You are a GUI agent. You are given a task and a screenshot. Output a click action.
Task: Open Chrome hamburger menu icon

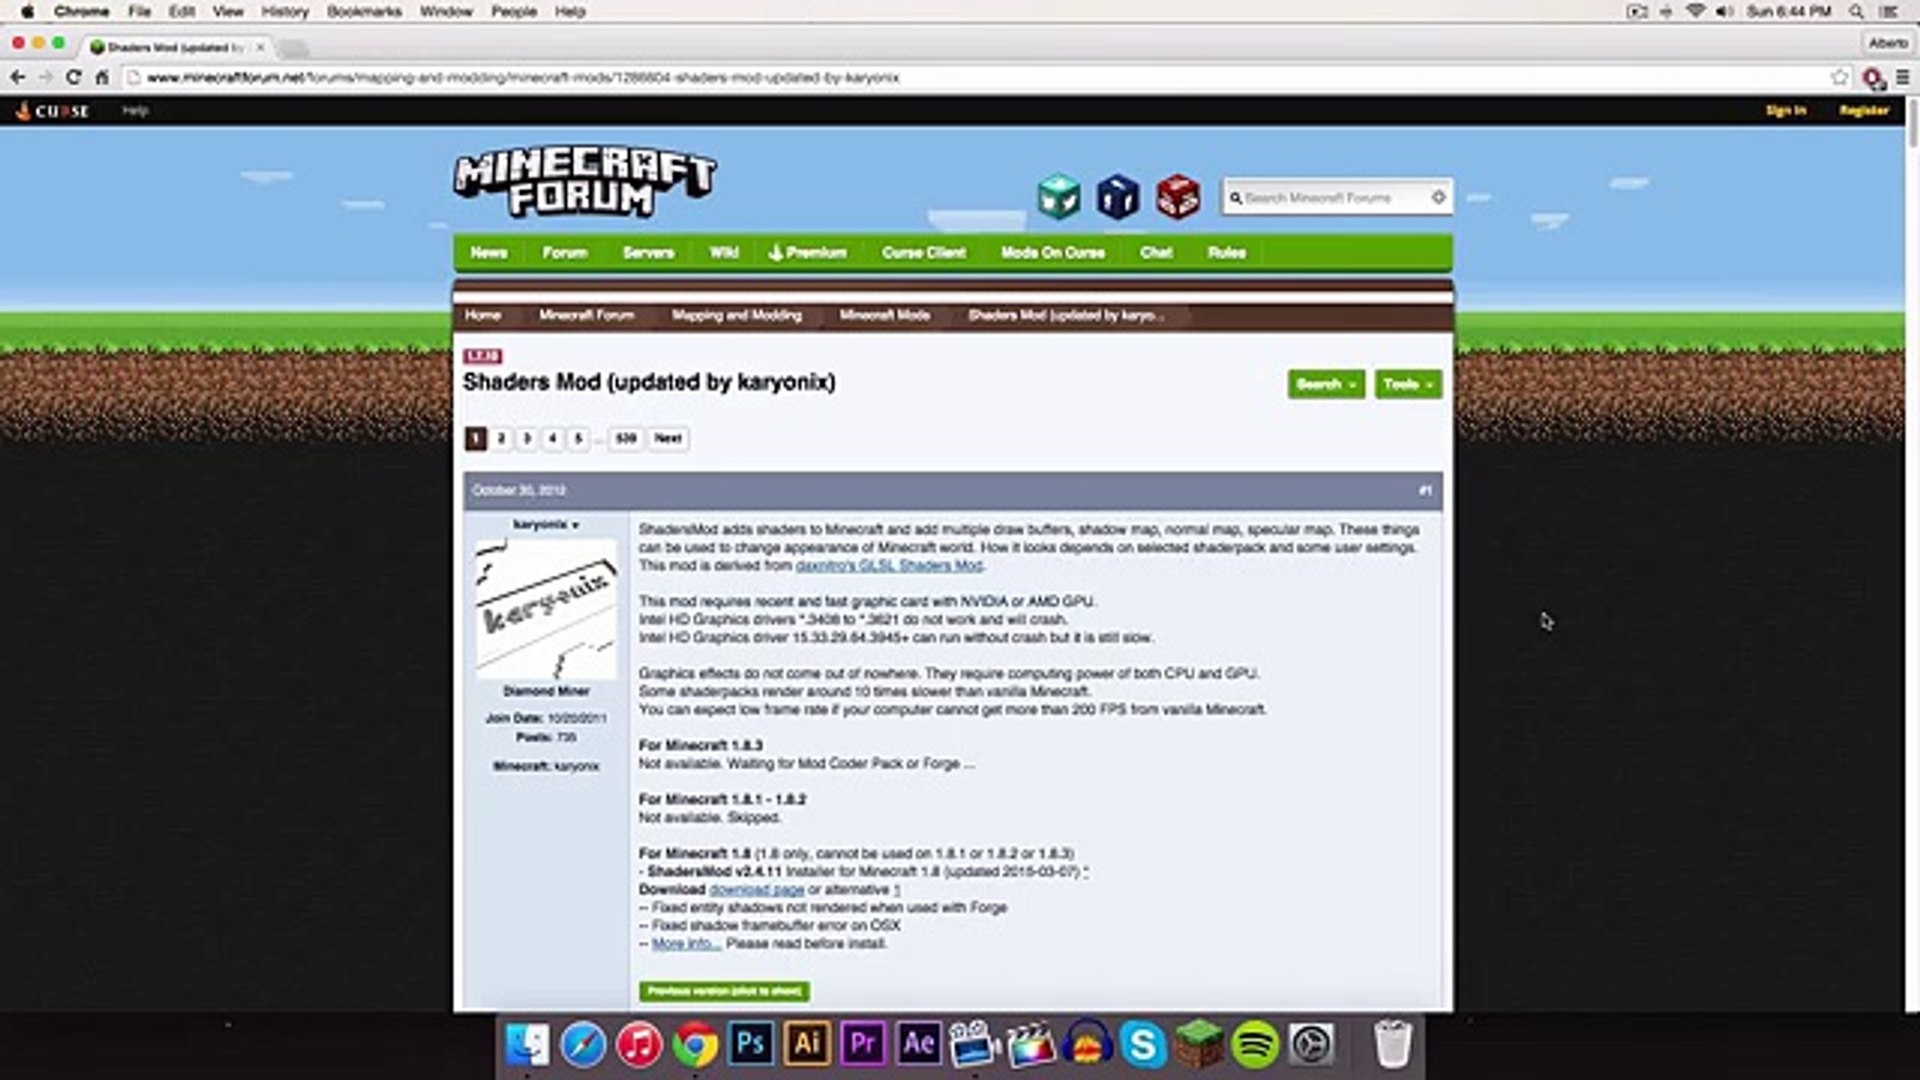1902,77
